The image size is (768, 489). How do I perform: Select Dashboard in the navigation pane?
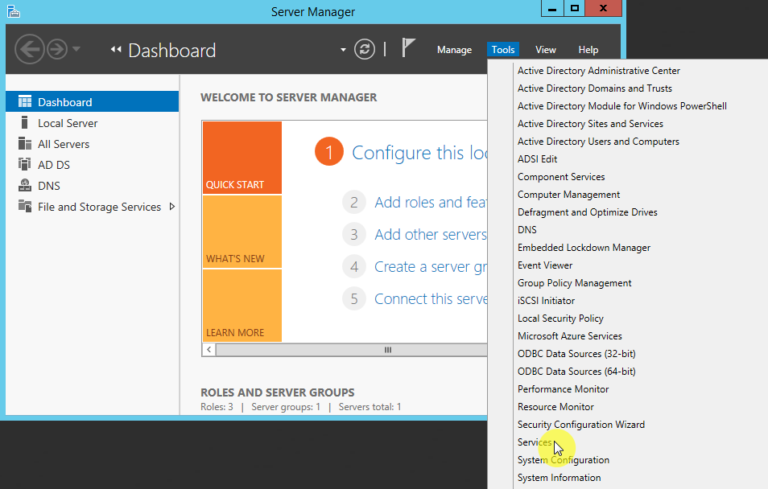(92, 101)
